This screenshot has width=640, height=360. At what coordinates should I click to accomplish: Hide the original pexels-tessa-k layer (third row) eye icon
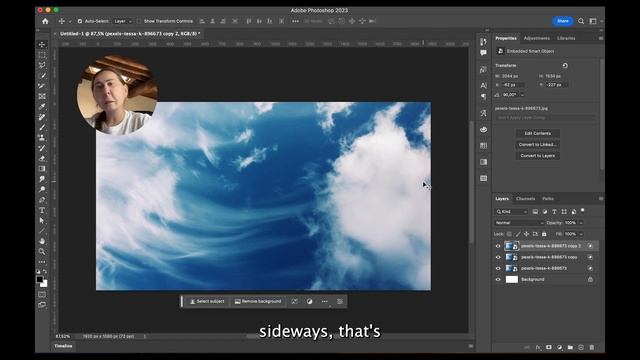(498, 268)
